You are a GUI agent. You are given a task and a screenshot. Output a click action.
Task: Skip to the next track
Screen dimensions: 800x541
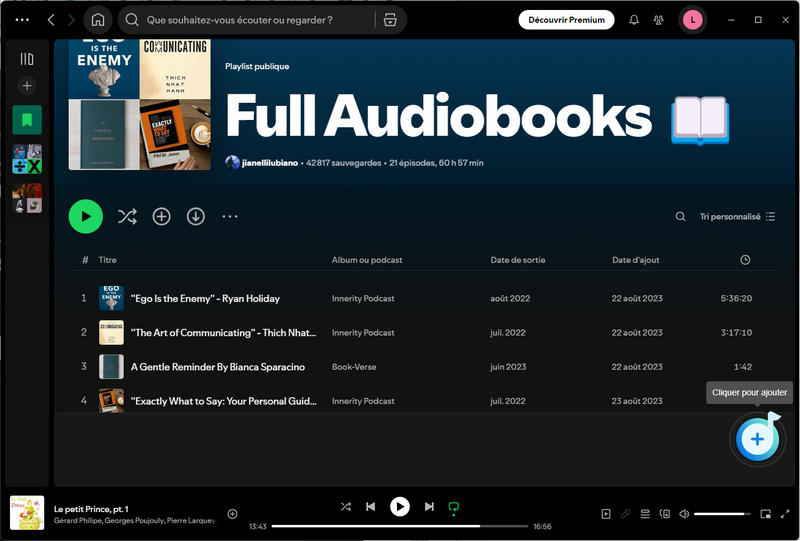(429, 507)
